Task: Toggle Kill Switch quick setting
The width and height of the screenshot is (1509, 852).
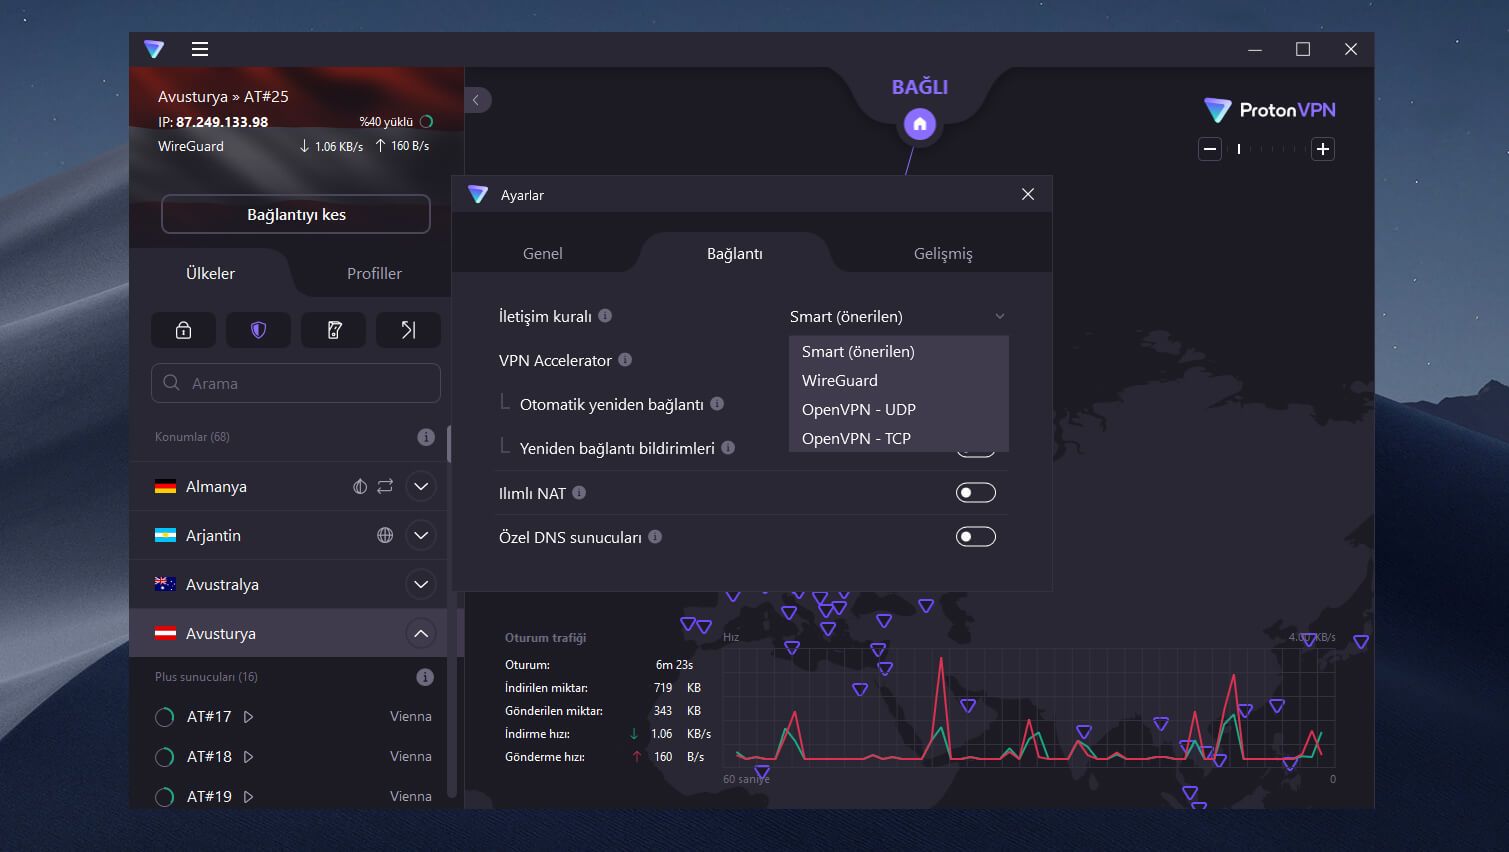Action: (334, 330)
